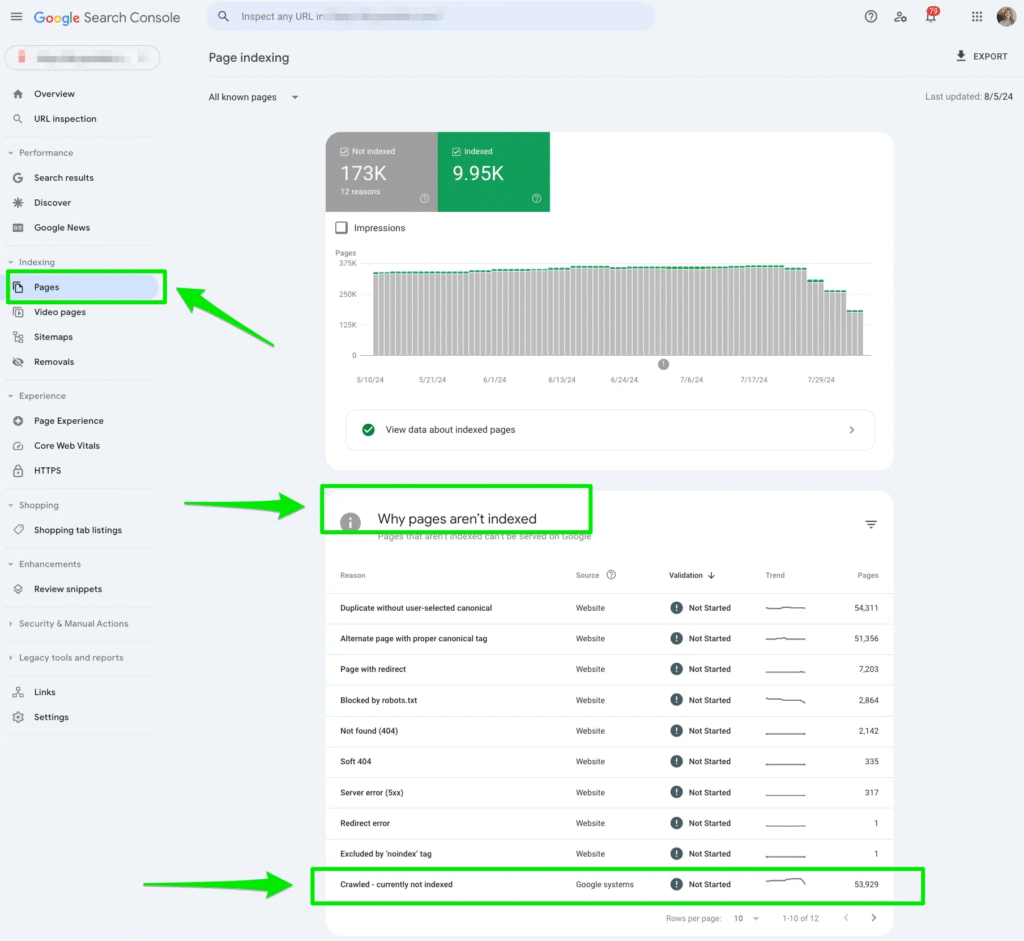
Task: Click the chart annotation marker on timeline
Action: tap(663, 365)
